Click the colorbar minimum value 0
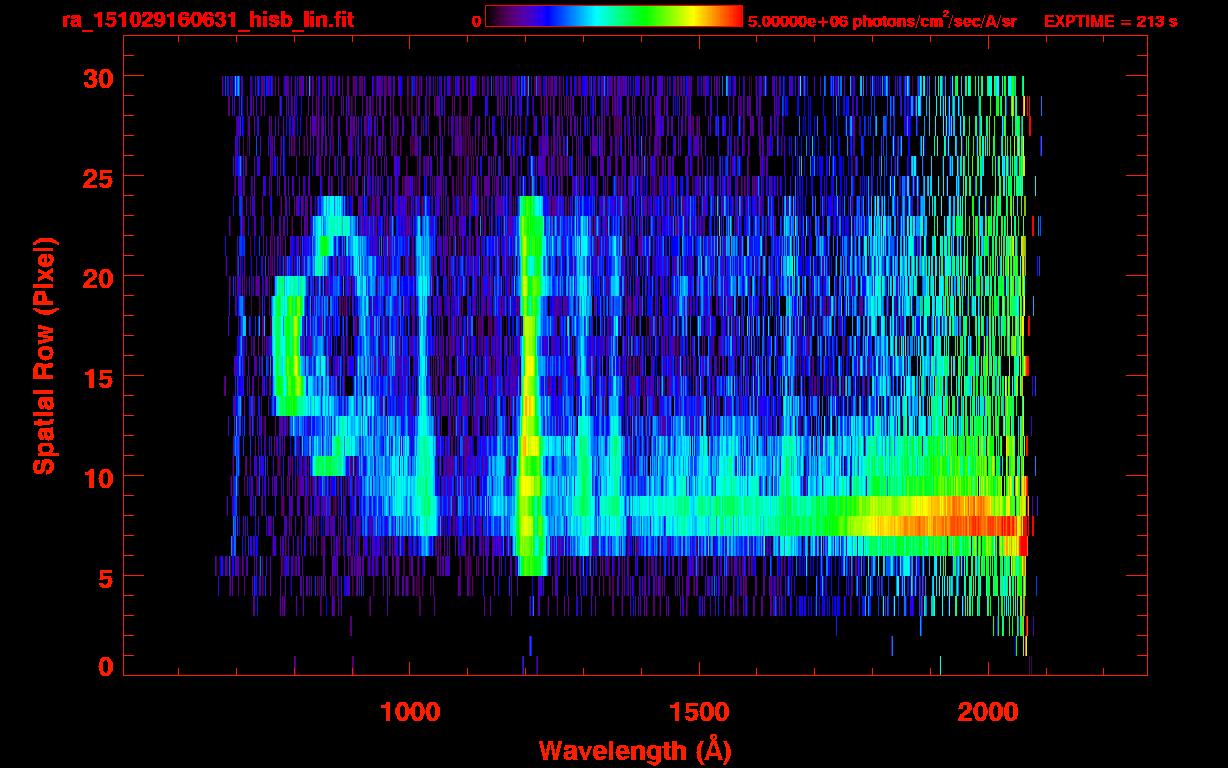This screenshot has width=1228, height=768. click(476, 21)
